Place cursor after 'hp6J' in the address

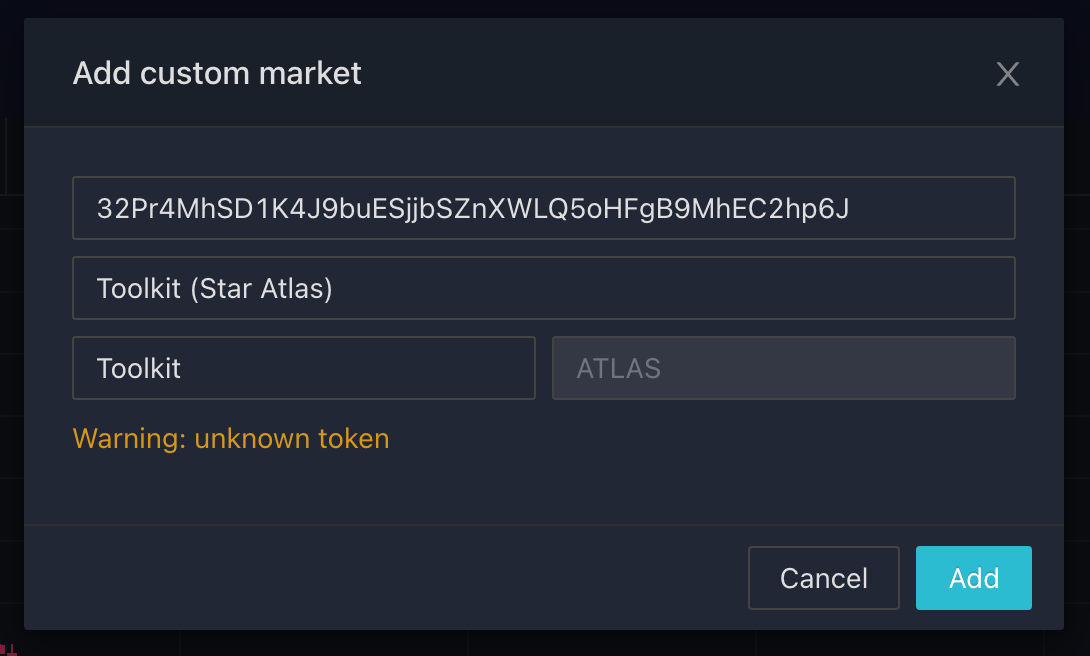pos(851,208)
